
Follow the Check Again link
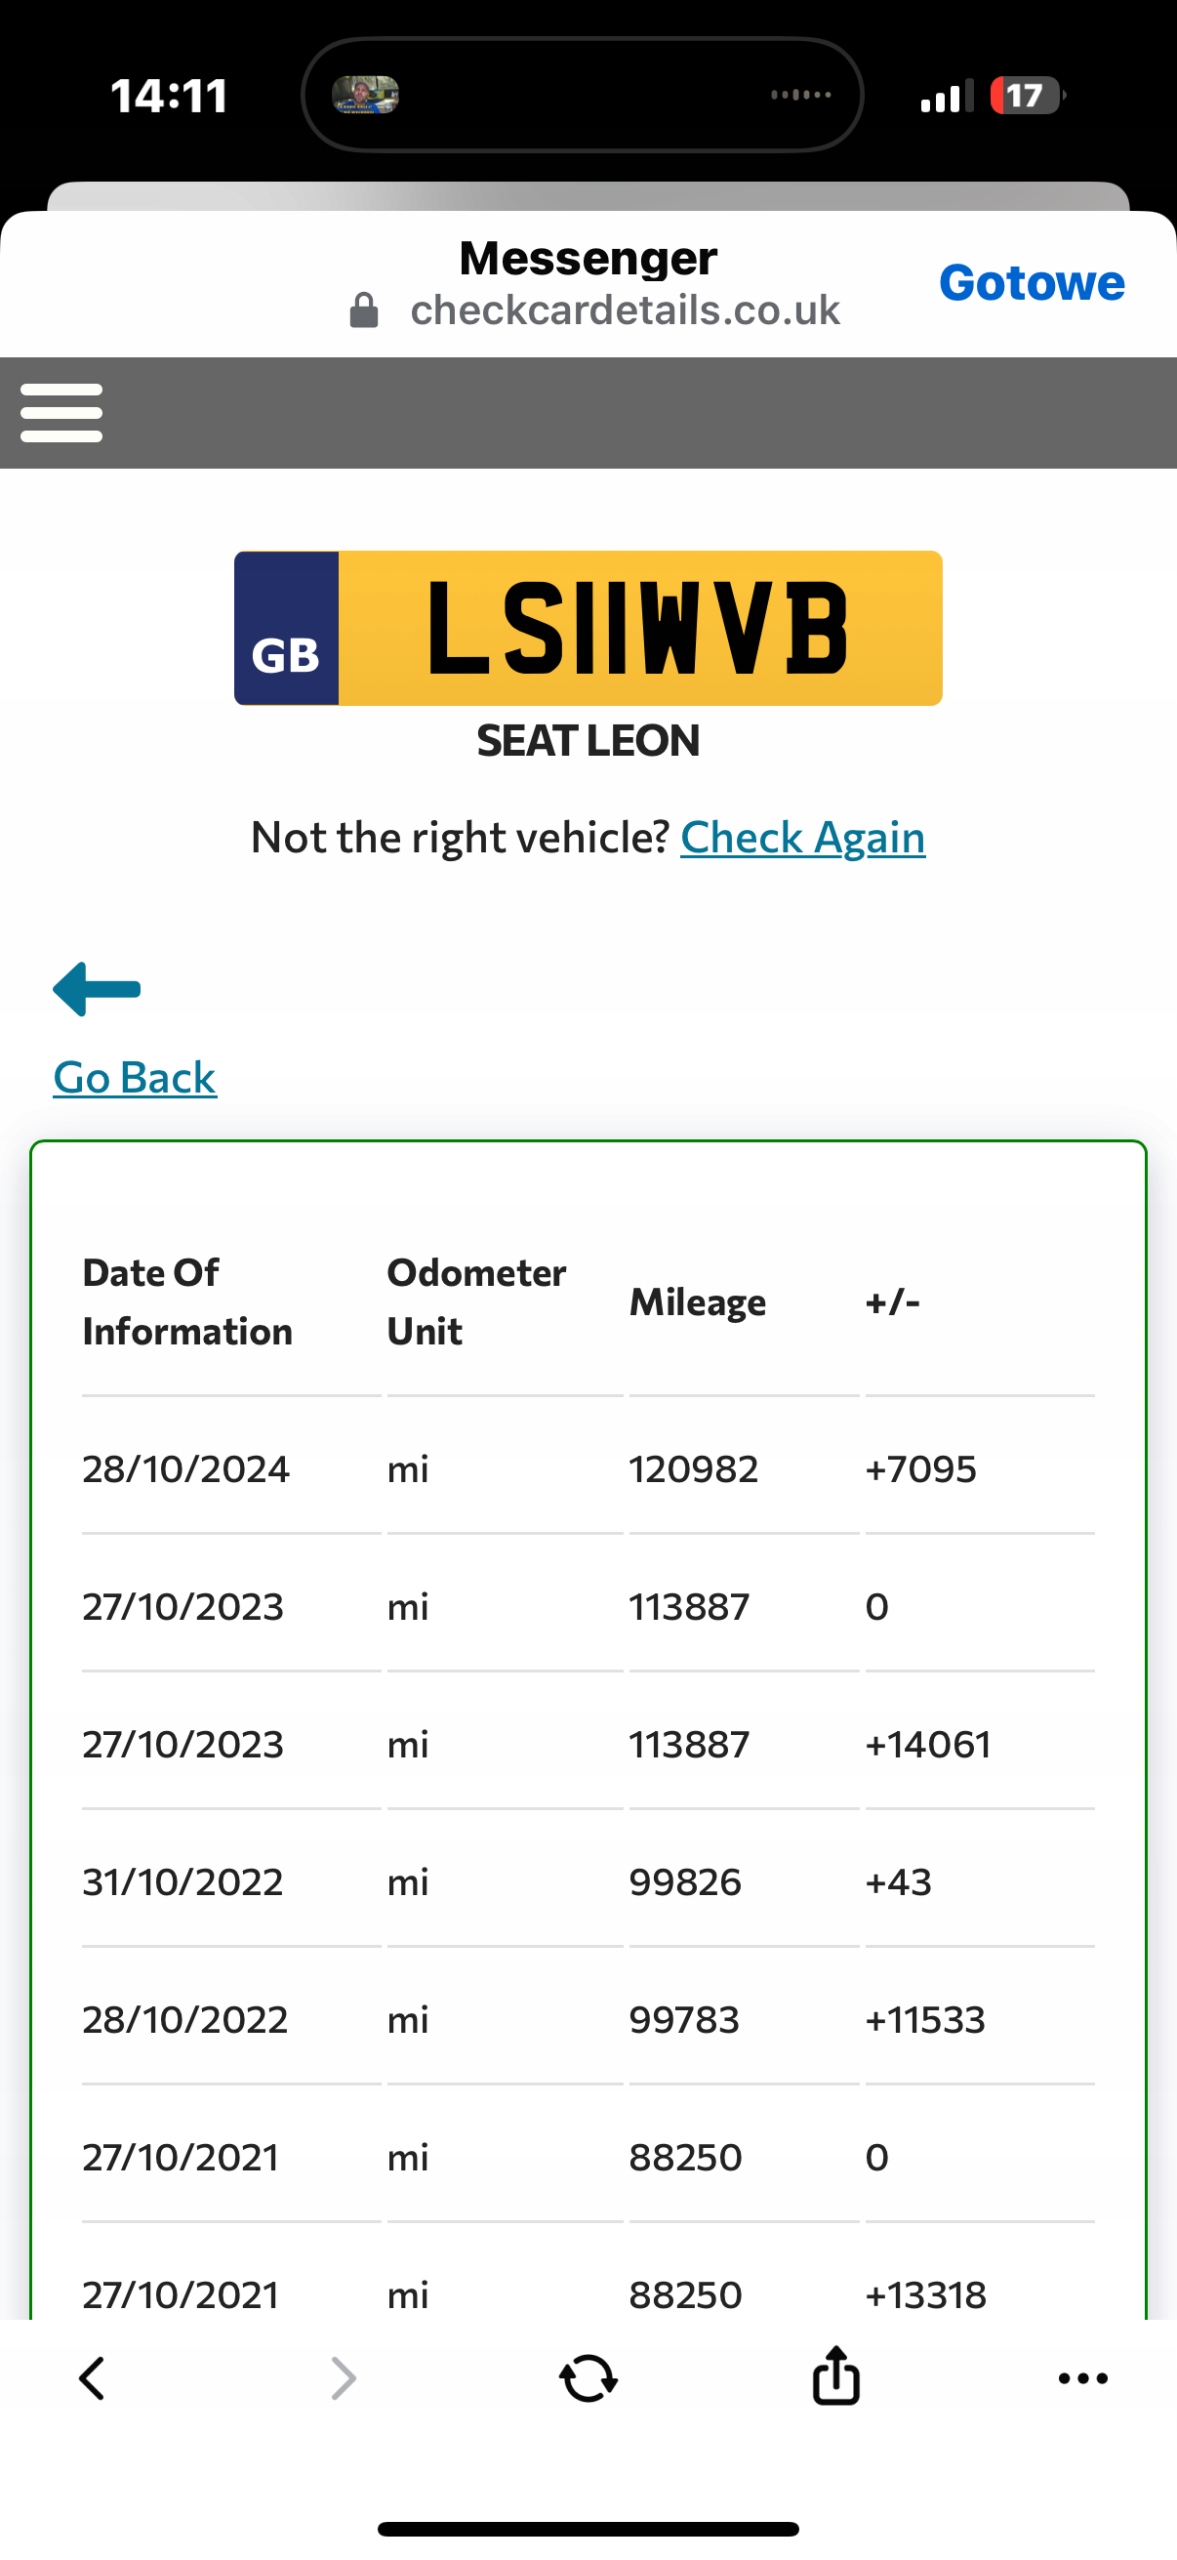pos(802,837)
